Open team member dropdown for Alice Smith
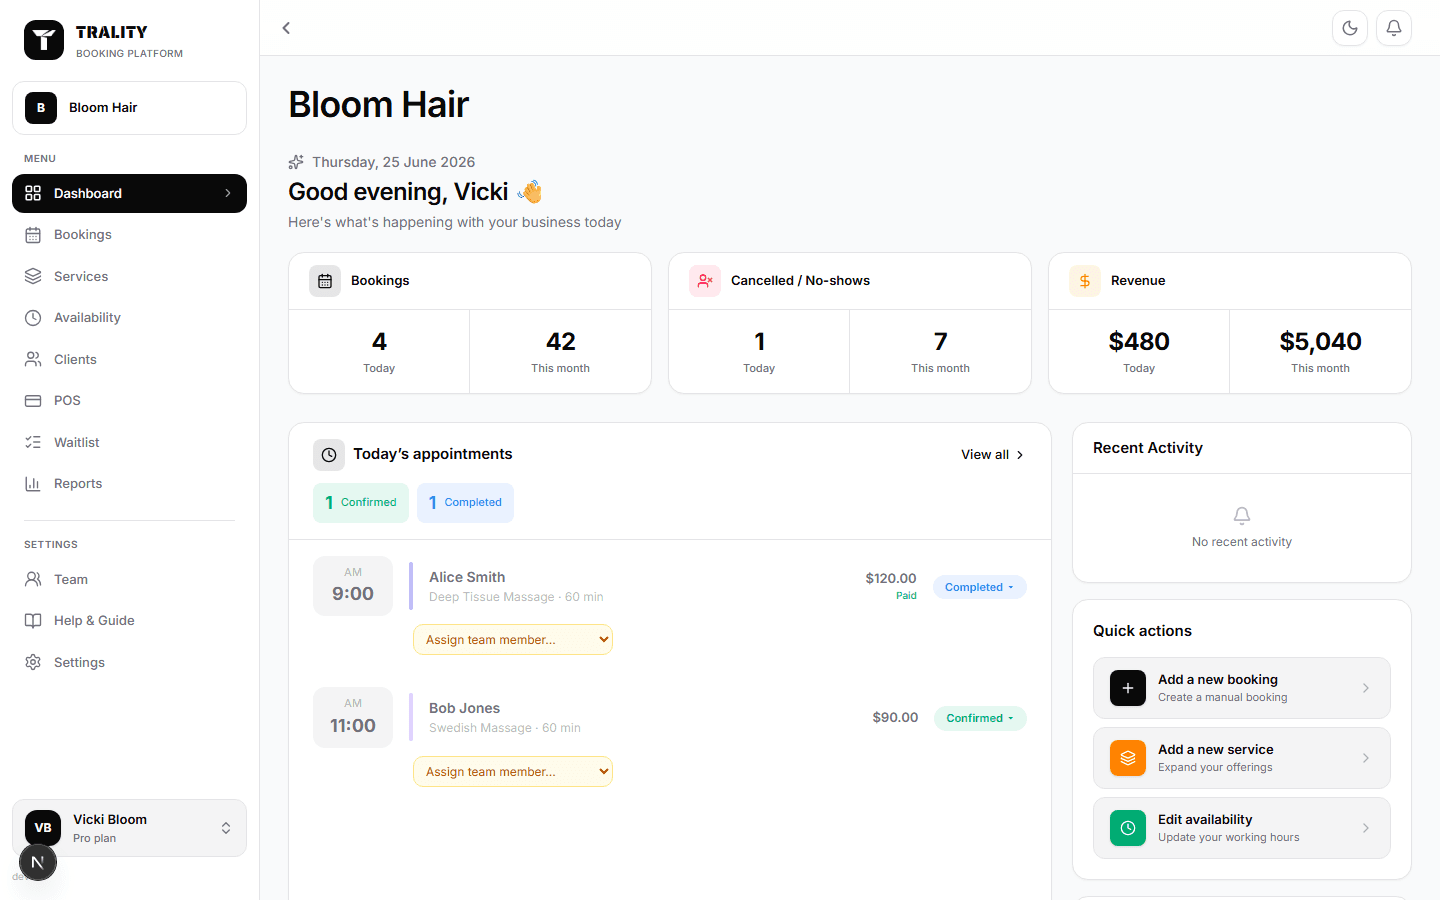Viewport: 1440px width, 900px height. click(x=513, y=640)
